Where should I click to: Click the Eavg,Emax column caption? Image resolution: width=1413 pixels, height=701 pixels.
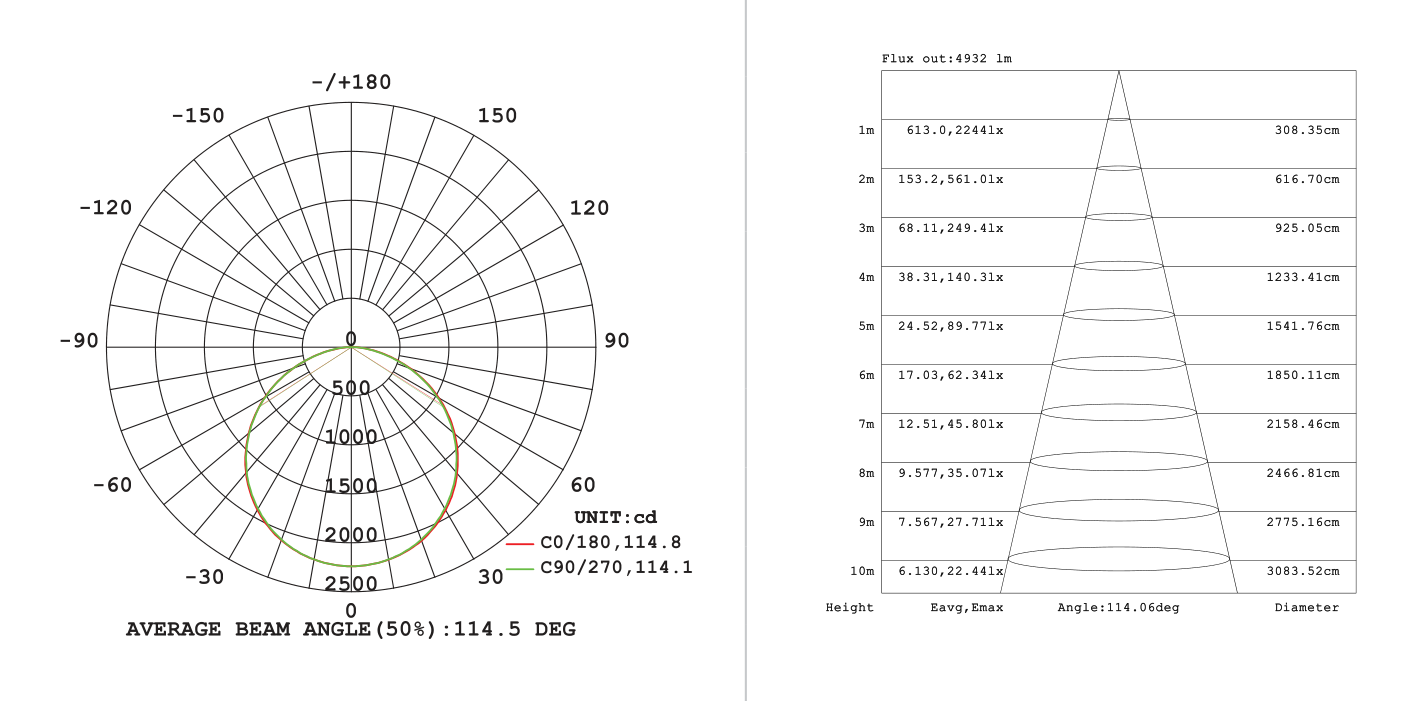(x=967, y=607)
